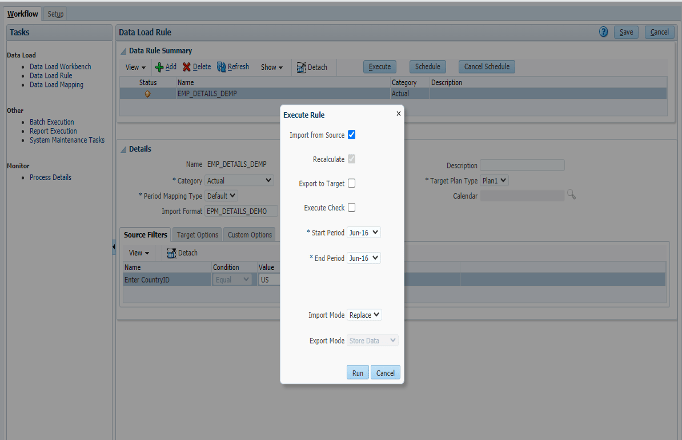
Task: Click the Cancel Schedule button
Action: pos(487,67)
